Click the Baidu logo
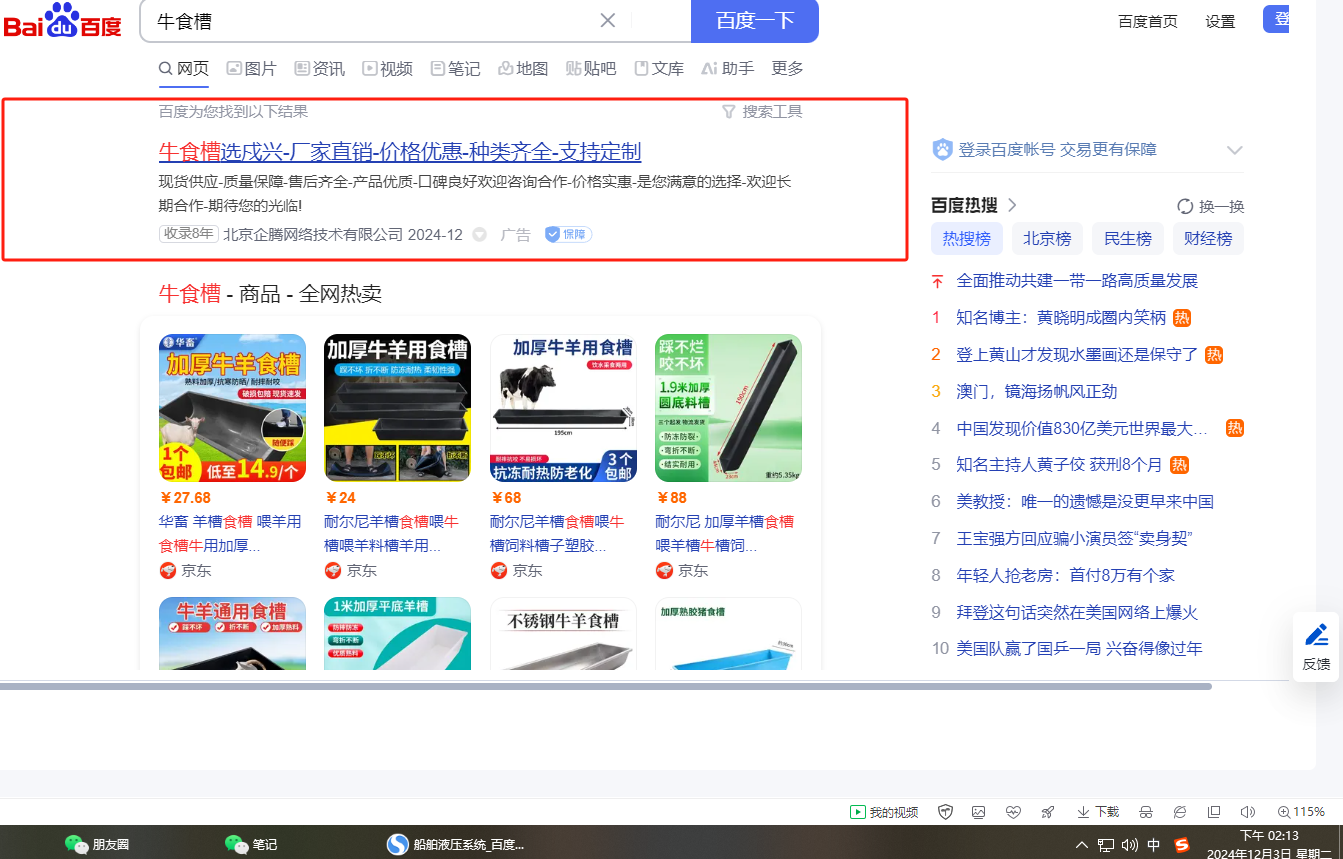 62,22
